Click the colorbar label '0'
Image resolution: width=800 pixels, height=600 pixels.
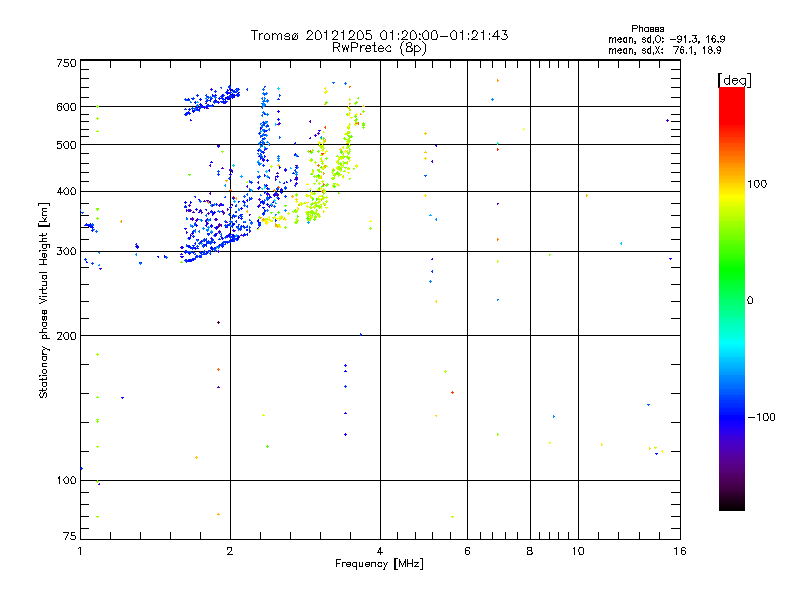750,301
